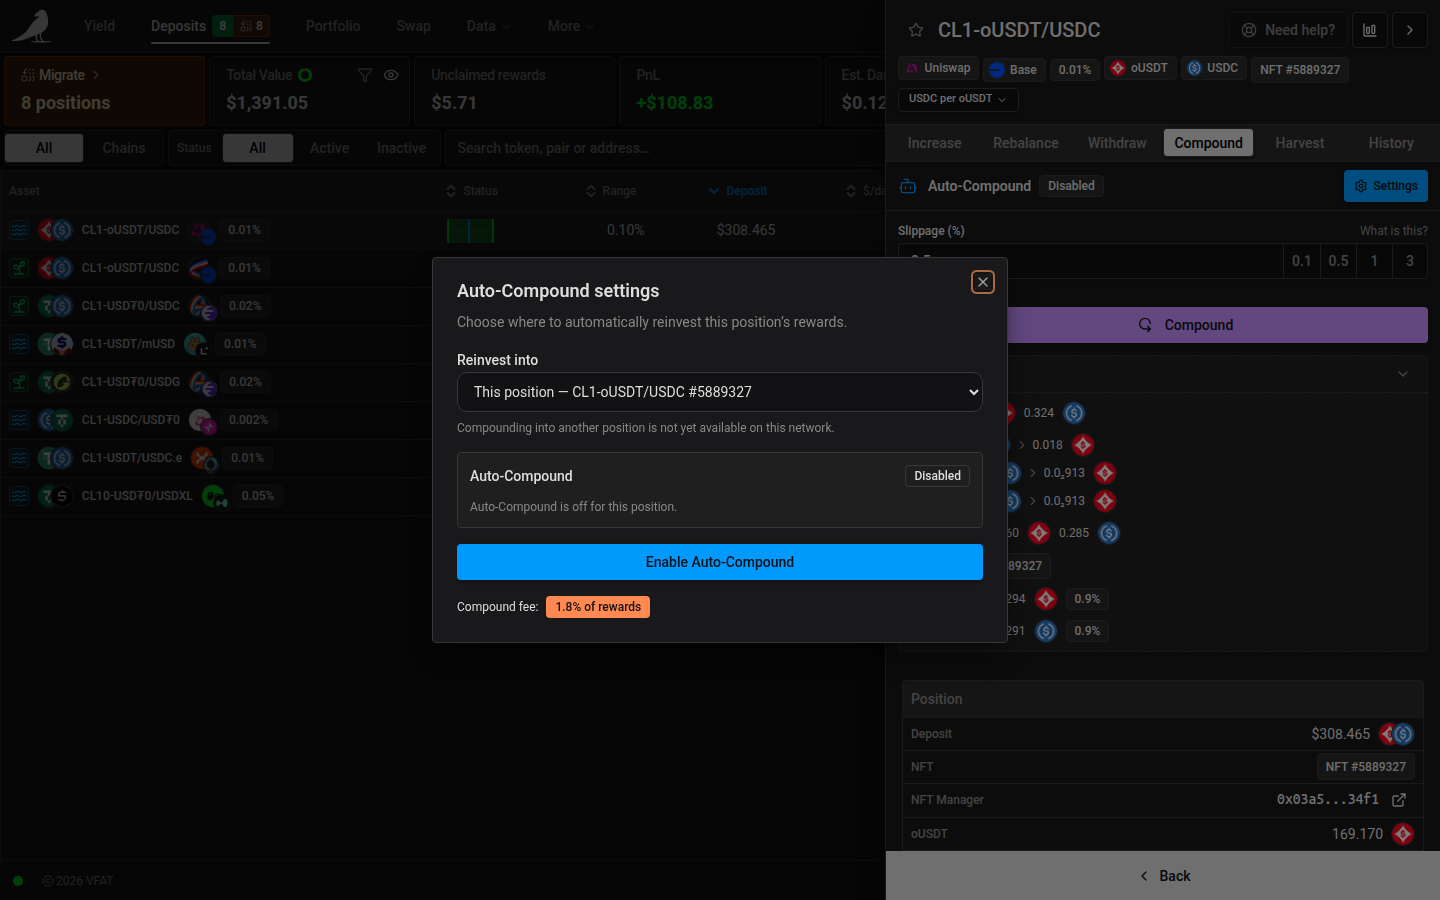
Task: Toggle the eye icon to hide Total Value
Action: [391, 75]
